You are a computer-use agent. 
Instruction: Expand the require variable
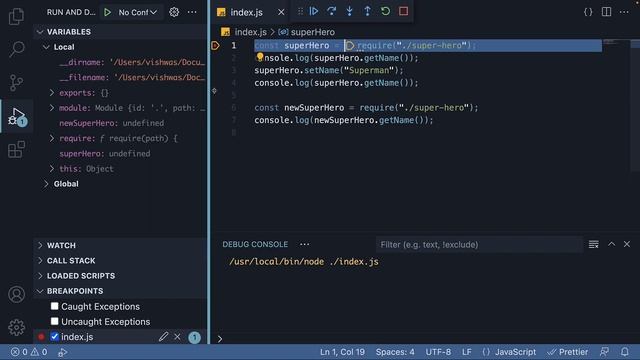click(52, 138)
